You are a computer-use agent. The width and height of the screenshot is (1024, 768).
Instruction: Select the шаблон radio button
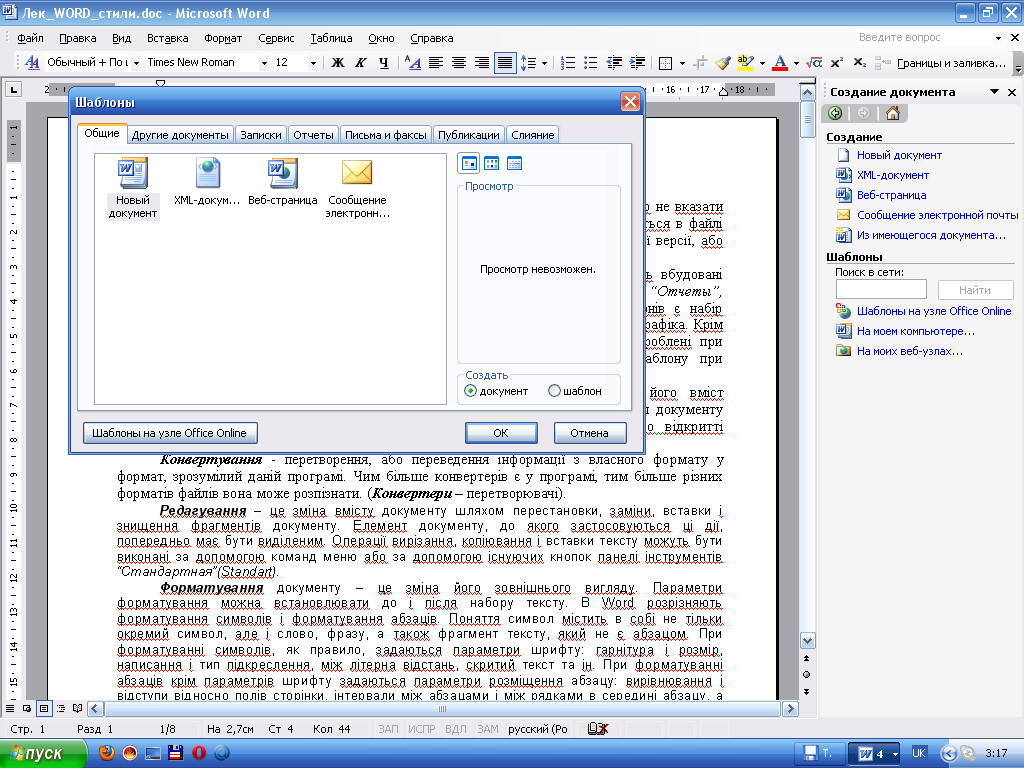coord(554,391)
